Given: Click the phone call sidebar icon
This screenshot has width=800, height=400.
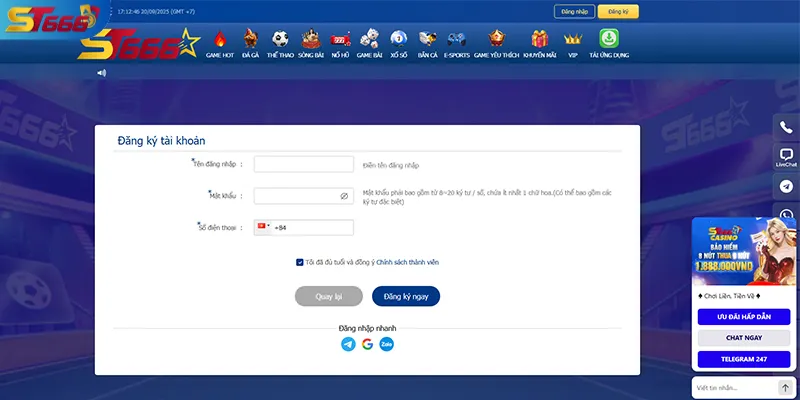Looking at the screenshot, I should (x=786, y=127).
